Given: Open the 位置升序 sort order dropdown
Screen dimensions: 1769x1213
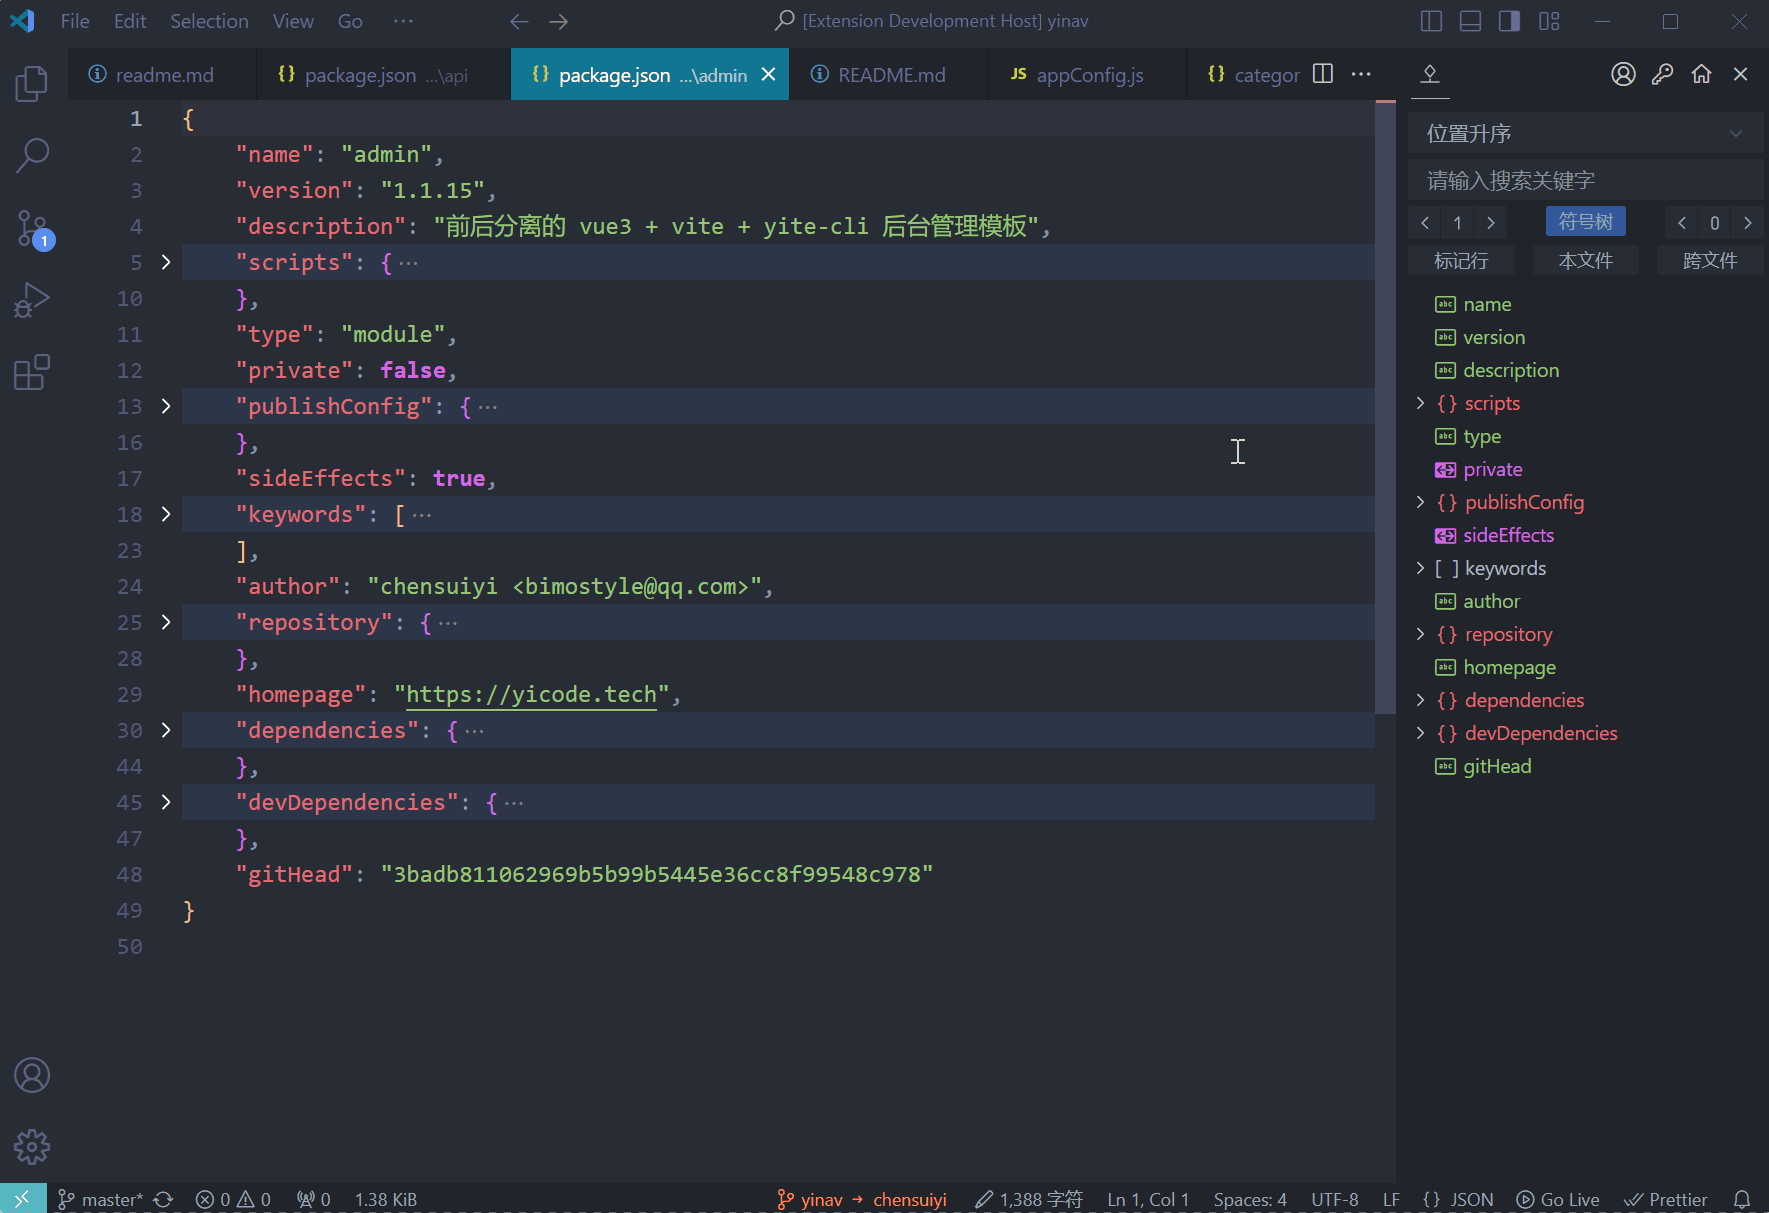Looking at the screenshot, I should pyautogui.click(x=1585, y=134).
